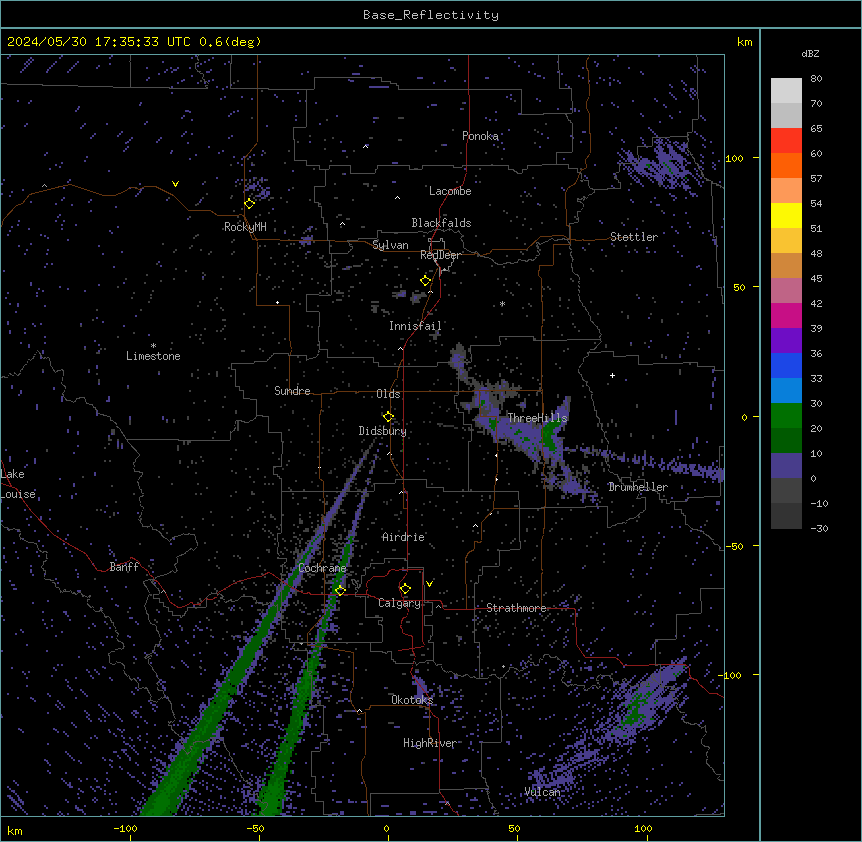
Task: Click the Lacombe town label
Action: tap(450, 191)
